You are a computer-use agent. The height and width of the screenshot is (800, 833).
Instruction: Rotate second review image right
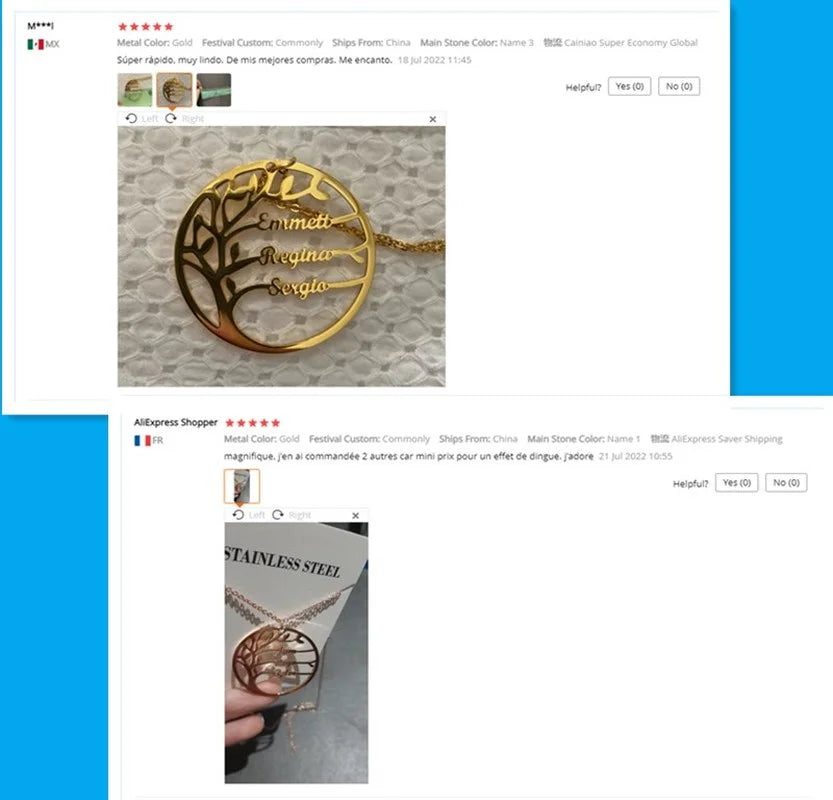(x=292, y=515)
